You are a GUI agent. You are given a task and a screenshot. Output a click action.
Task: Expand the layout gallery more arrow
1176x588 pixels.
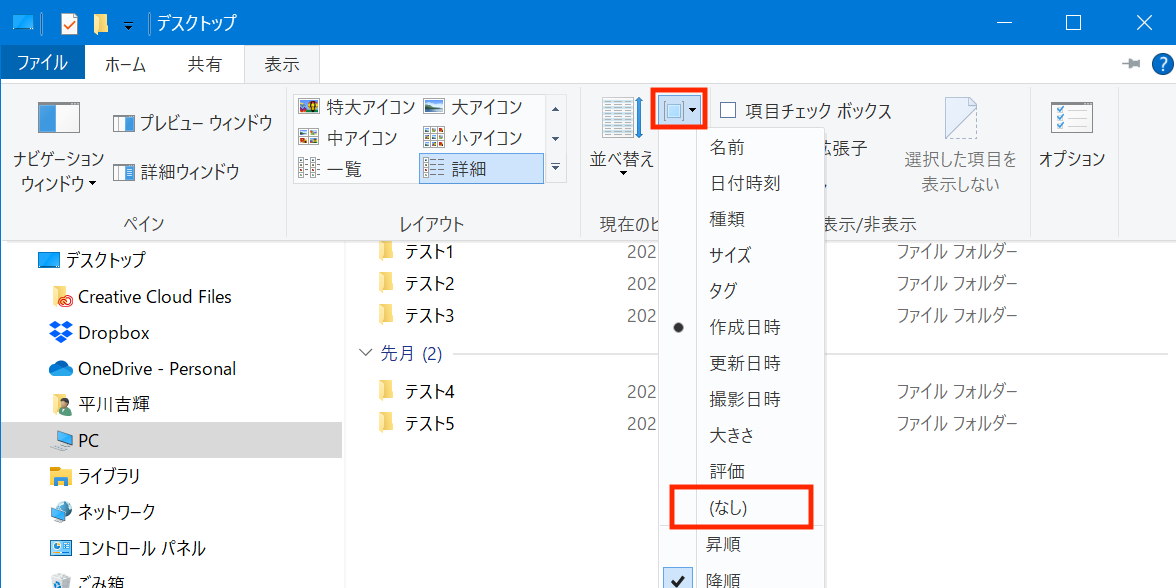[x=556, y=167]
